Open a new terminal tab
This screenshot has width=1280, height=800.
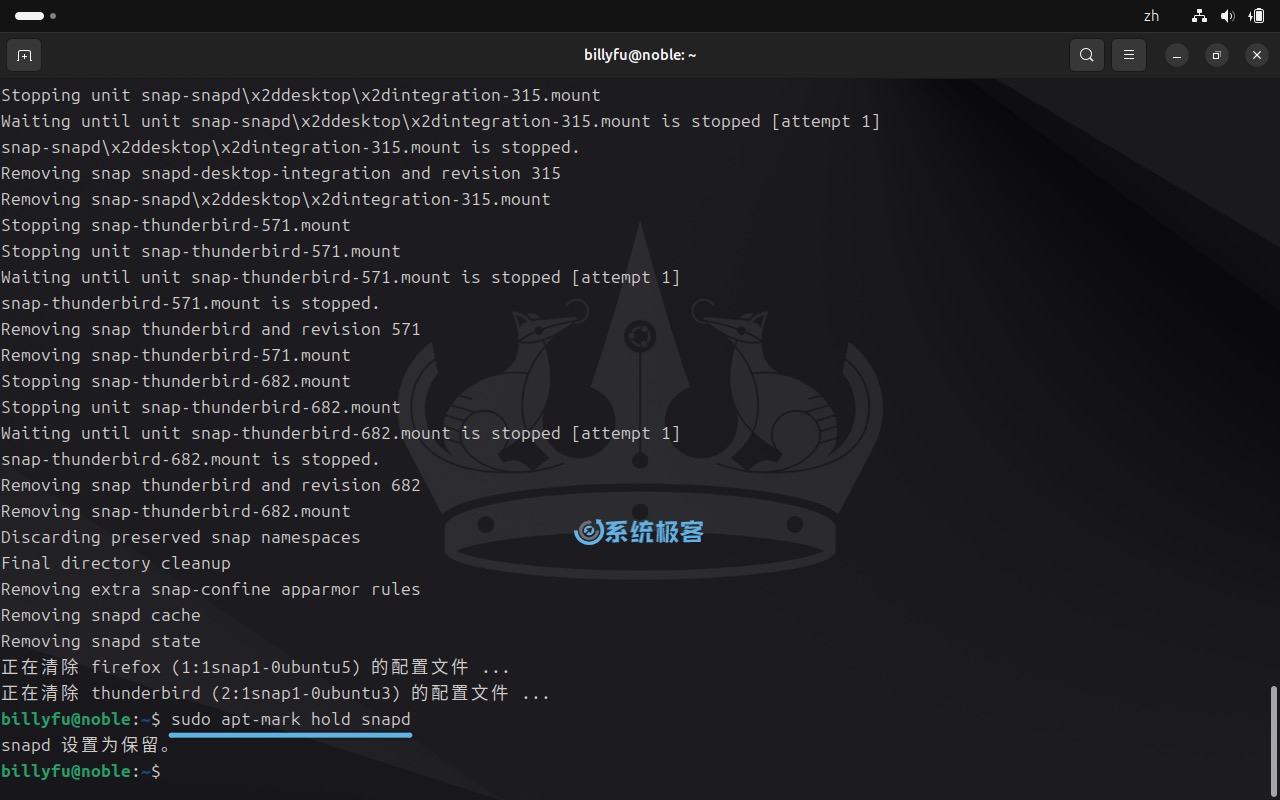pos(24,55)
